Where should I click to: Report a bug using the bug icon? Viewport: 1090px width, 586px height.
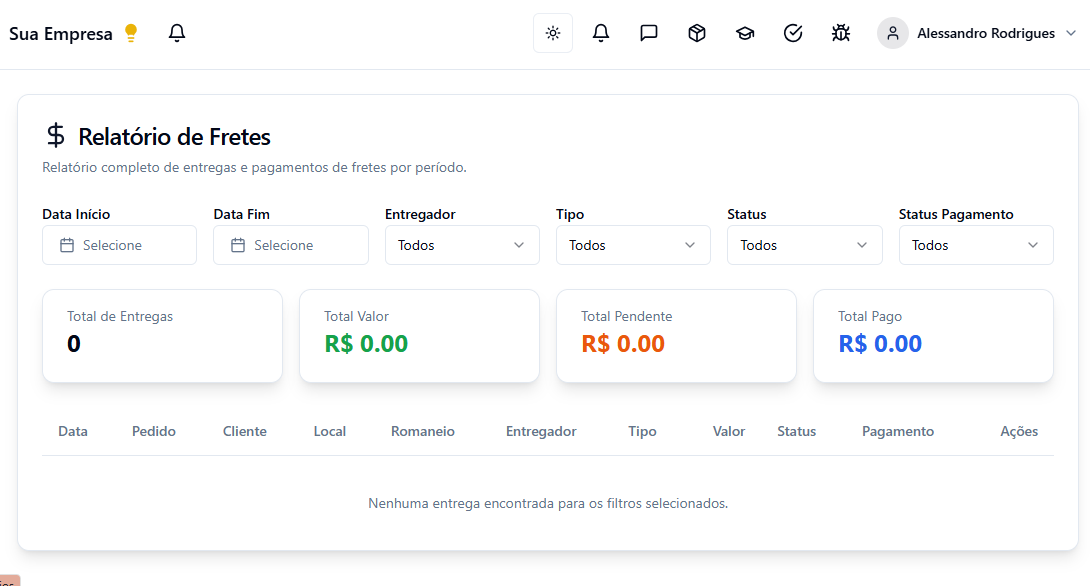pyautogui.click(x=841, y=32)
